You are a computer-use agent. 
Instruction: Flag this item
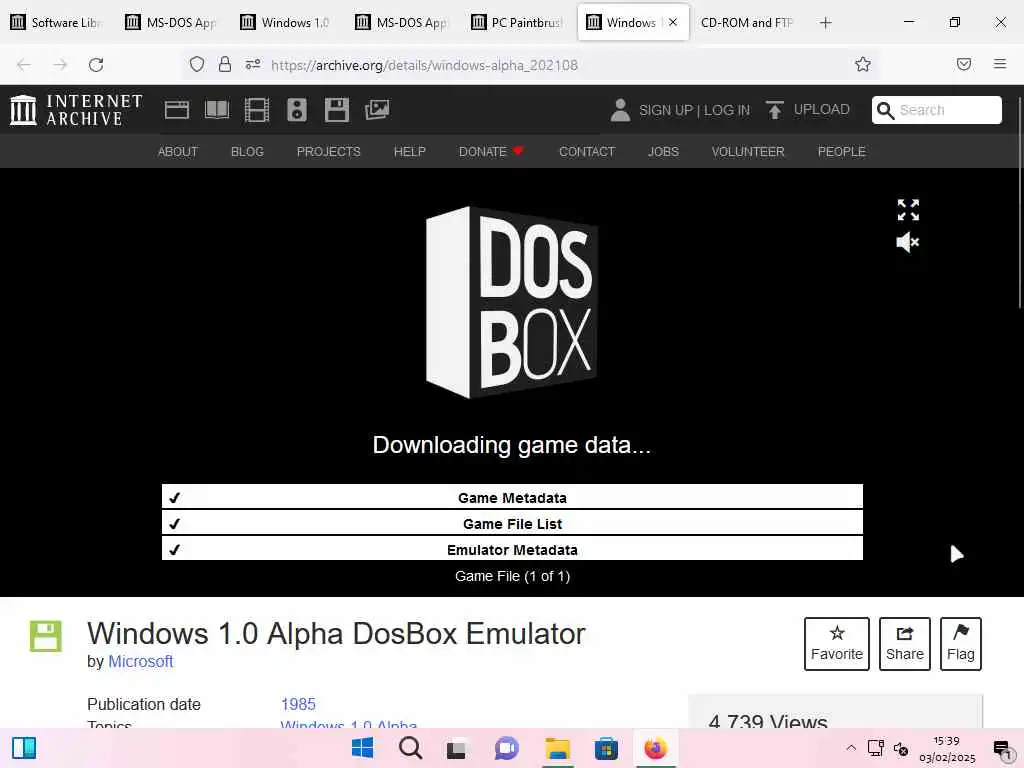[961, 644]
